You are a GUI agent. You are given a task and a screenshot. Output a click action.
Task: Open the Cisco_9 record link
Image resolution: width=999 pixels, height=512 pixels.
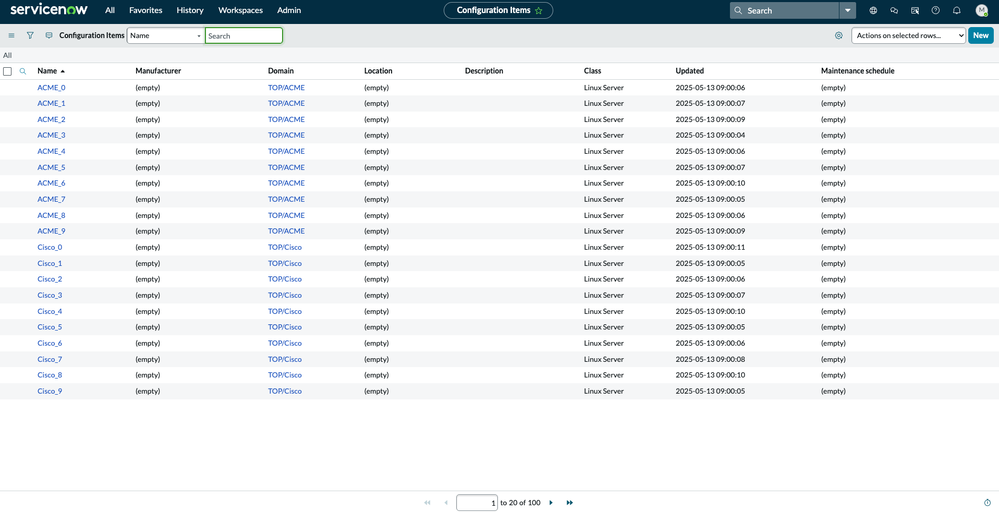(x=50, y=391)
